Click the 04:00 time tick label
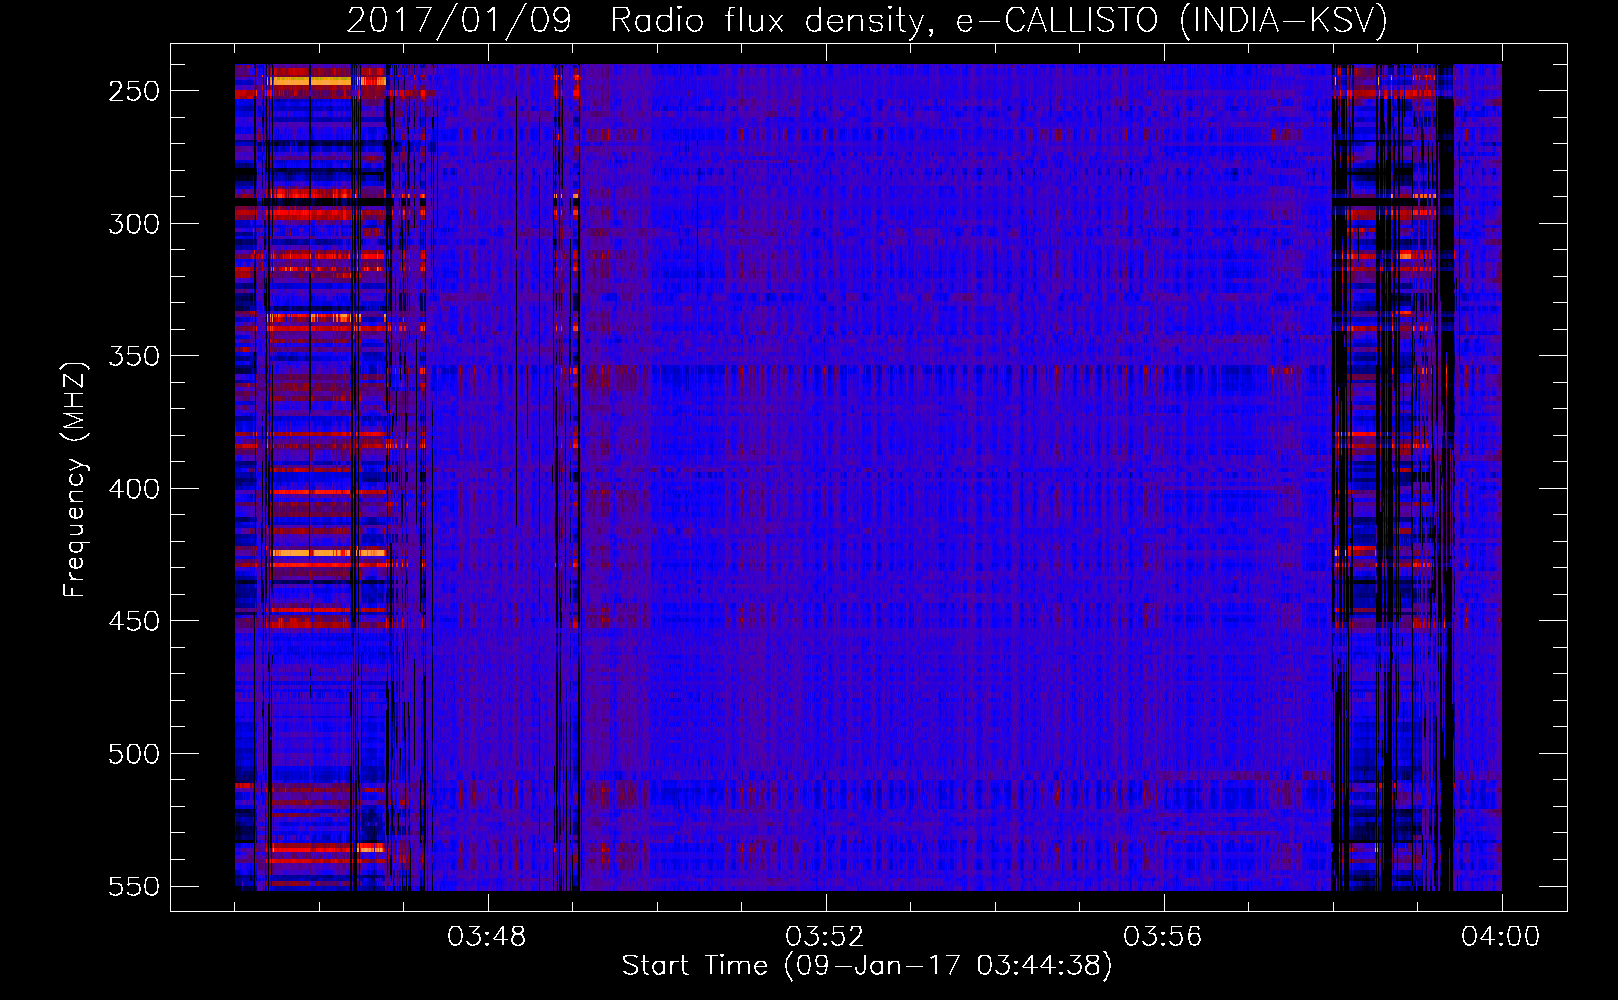This screenshot has width=1618, height=1000. 1501,937
